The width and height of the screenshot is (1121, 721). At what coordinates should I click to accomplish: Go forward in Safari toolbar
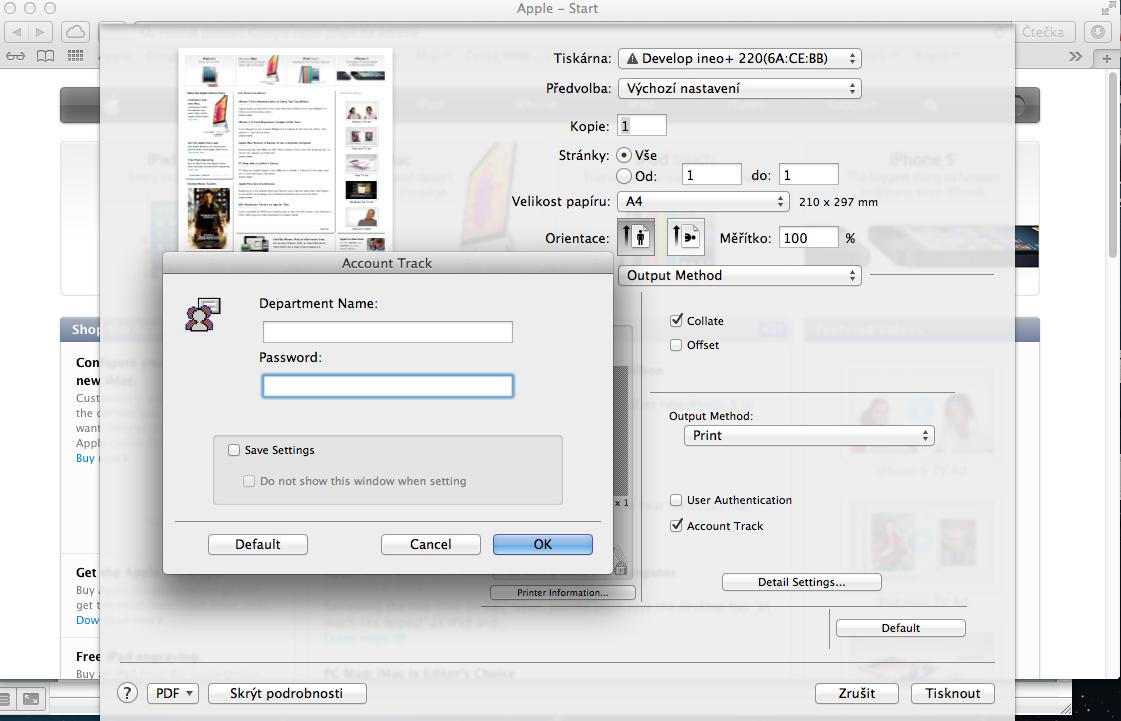click(x=41, y=31)
